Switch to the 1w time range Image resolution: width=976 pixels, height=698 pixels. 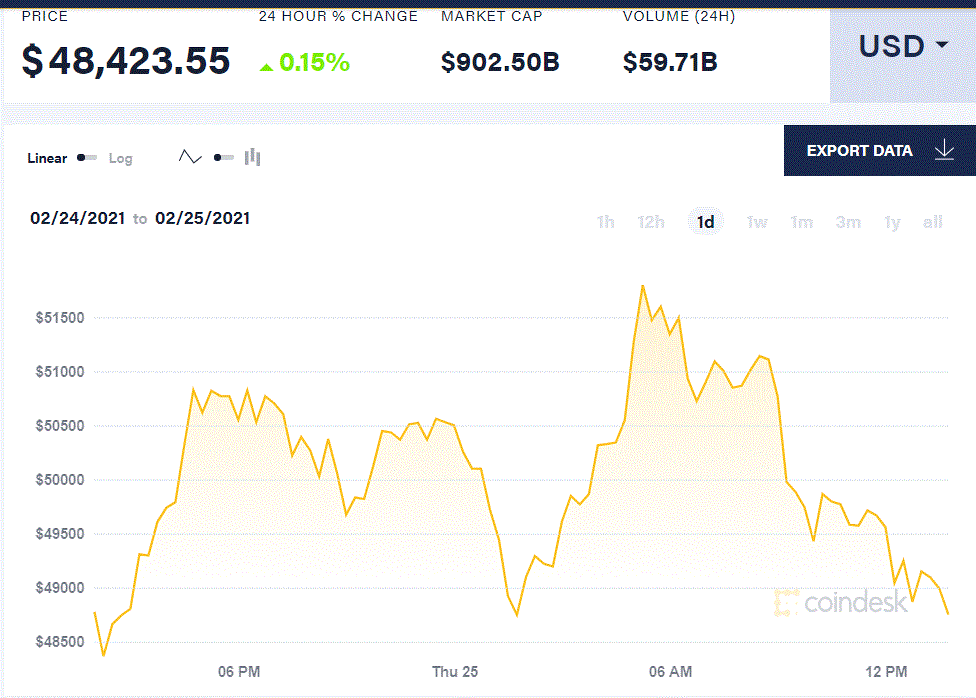757,222
